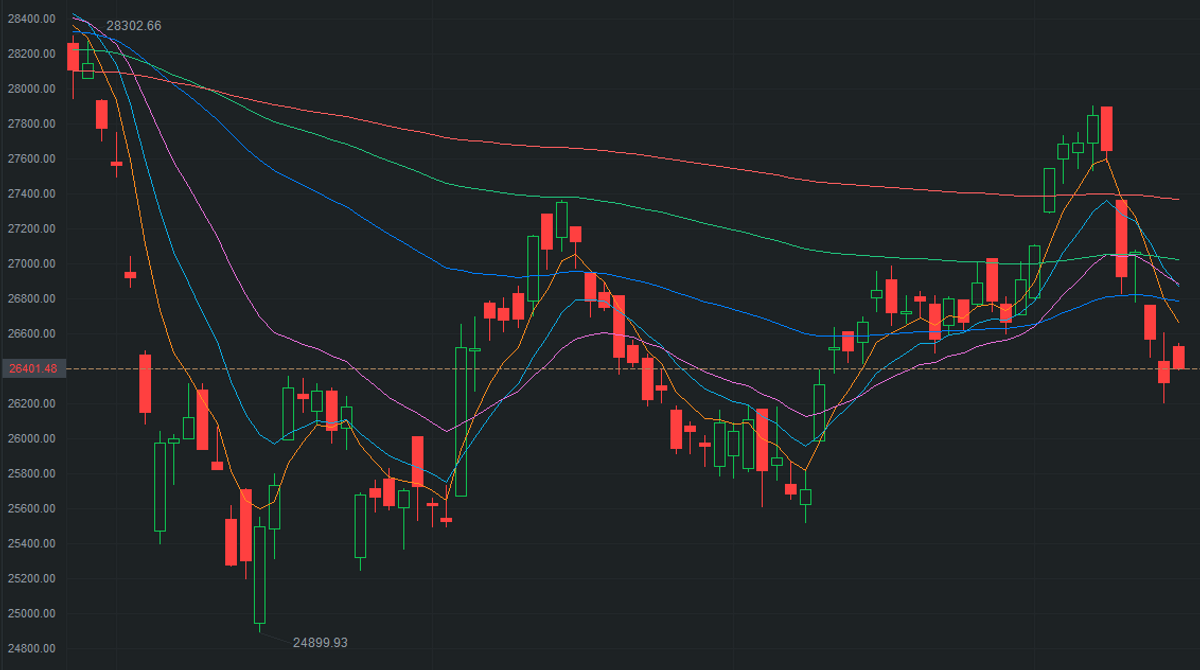Viewport: 1200px width, 670px height.
Task: Click the 24899.93 low price label
Action: pyautogui.click(x=320, y=643)
